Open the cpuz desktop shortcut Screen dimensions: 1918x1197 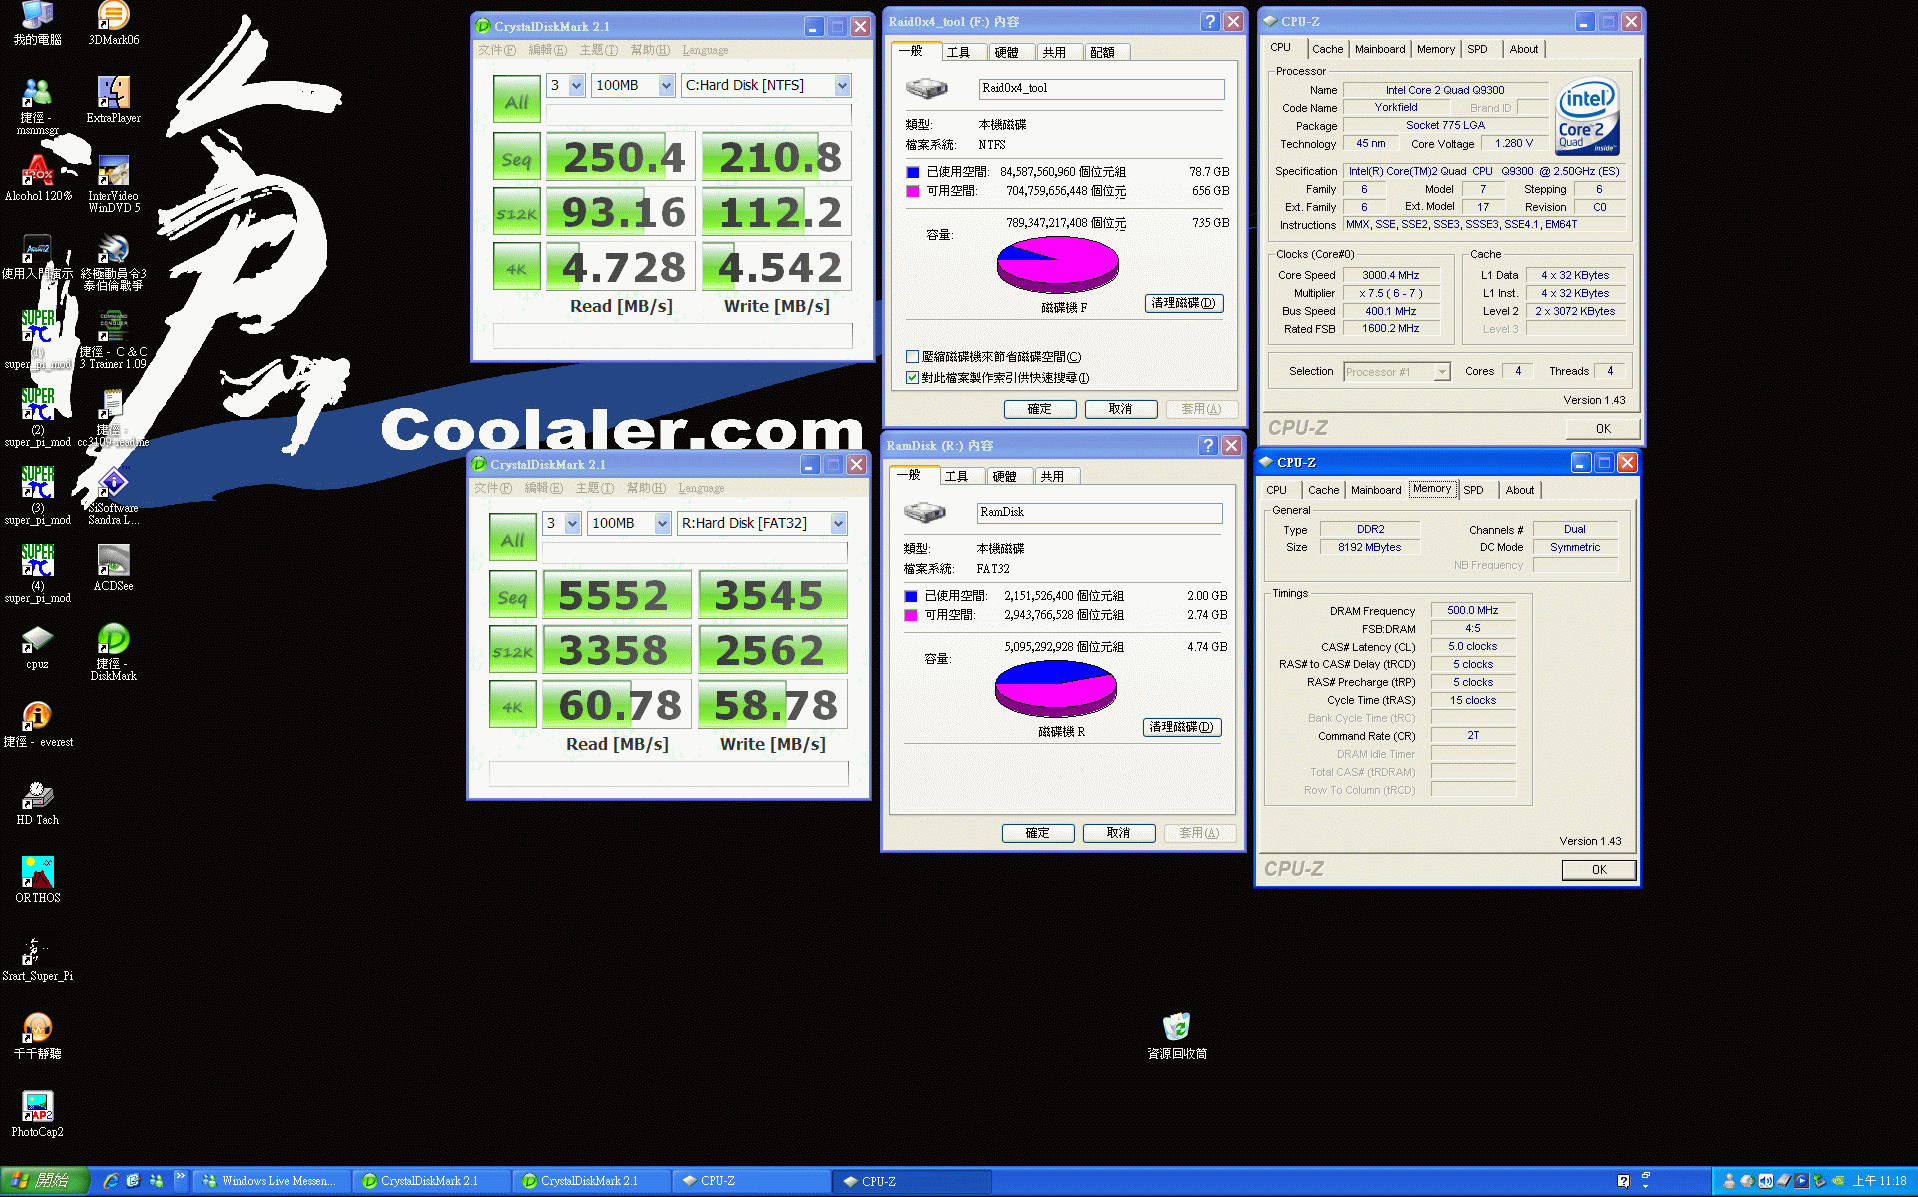point(38,646)
